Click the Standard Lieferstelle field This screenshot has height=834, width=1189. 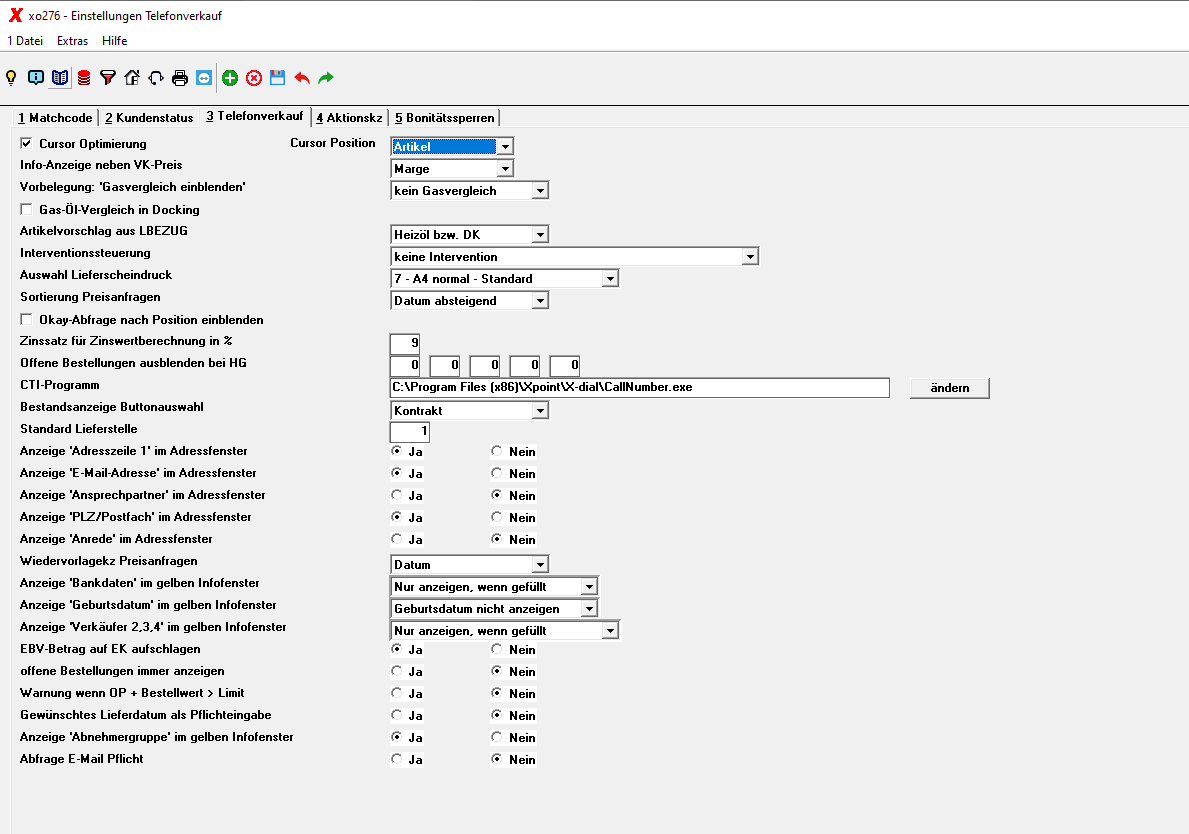pos(409,431)
